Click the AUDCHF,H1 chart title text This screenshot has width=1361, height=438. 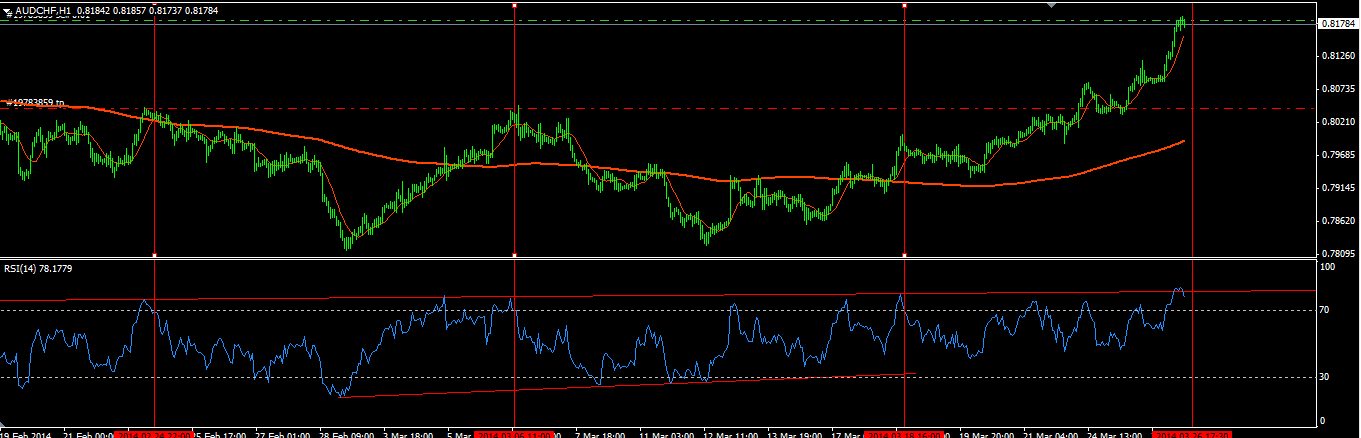coord(45,10)
